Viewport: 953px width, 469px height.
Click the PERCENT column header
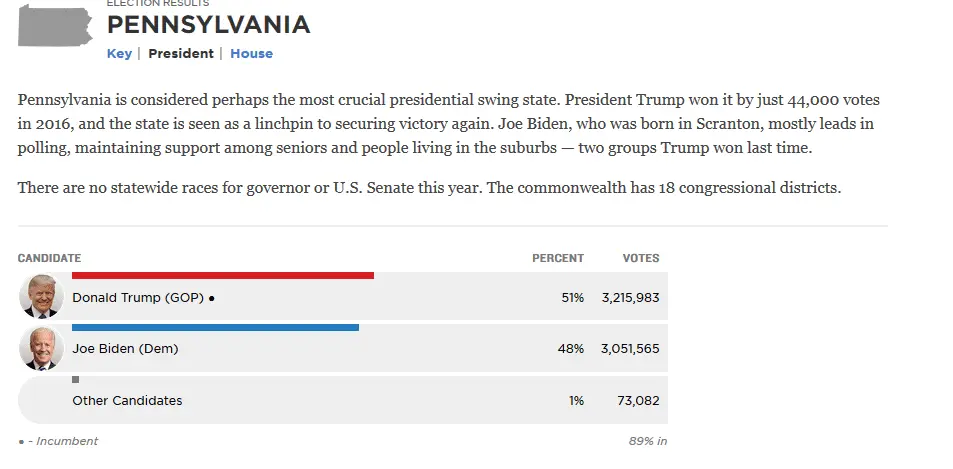[x=557, y=258]
